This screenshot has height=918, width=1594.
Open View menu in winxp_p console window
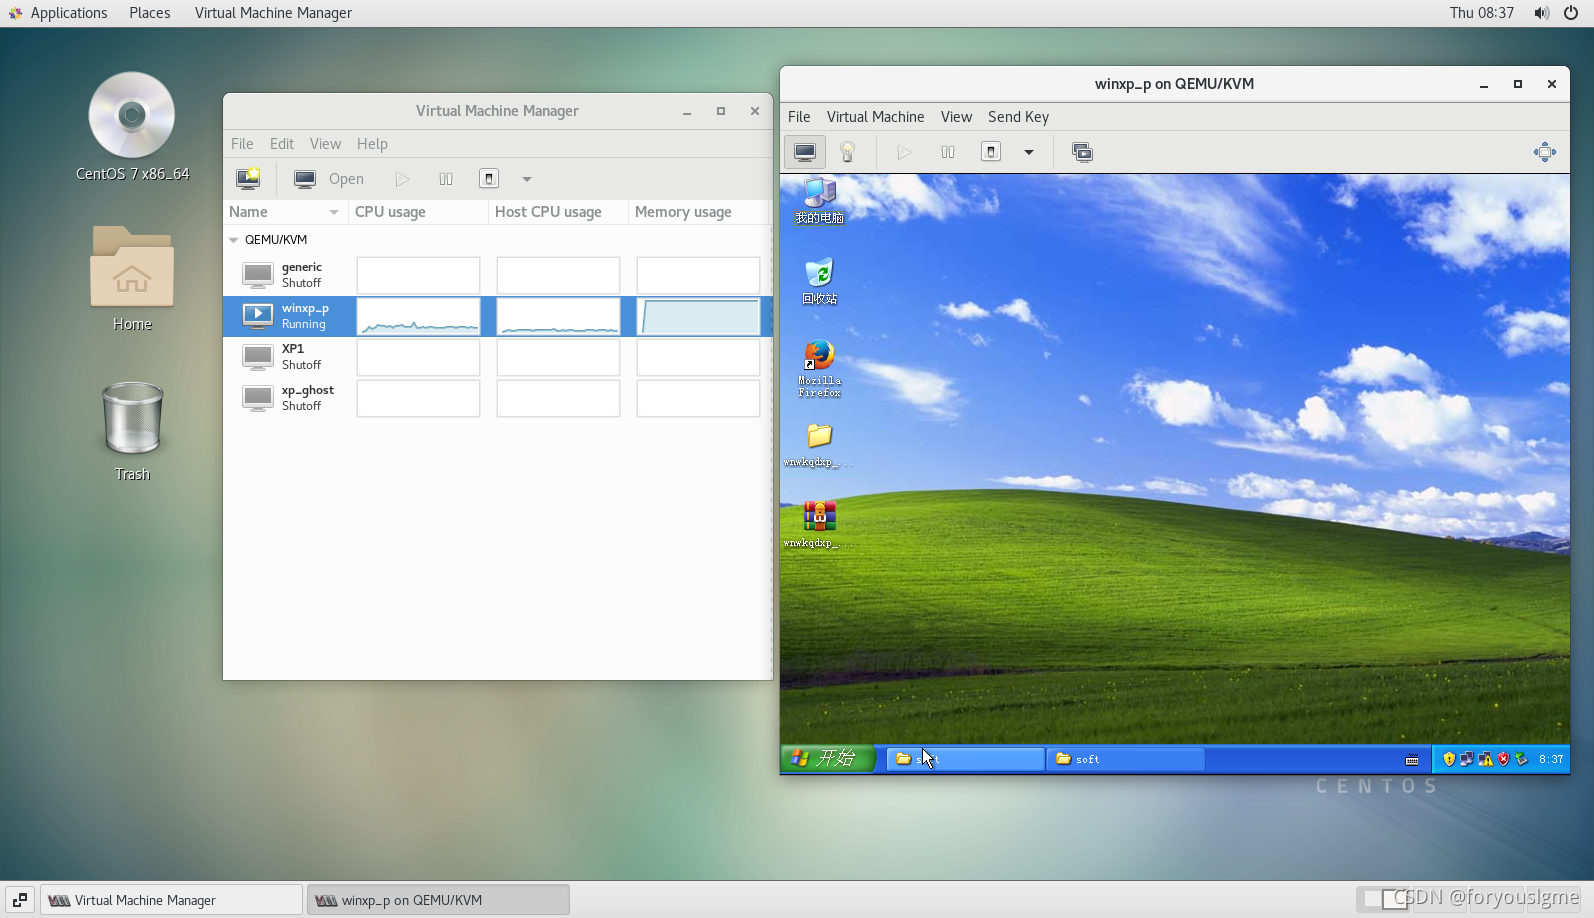956,117
